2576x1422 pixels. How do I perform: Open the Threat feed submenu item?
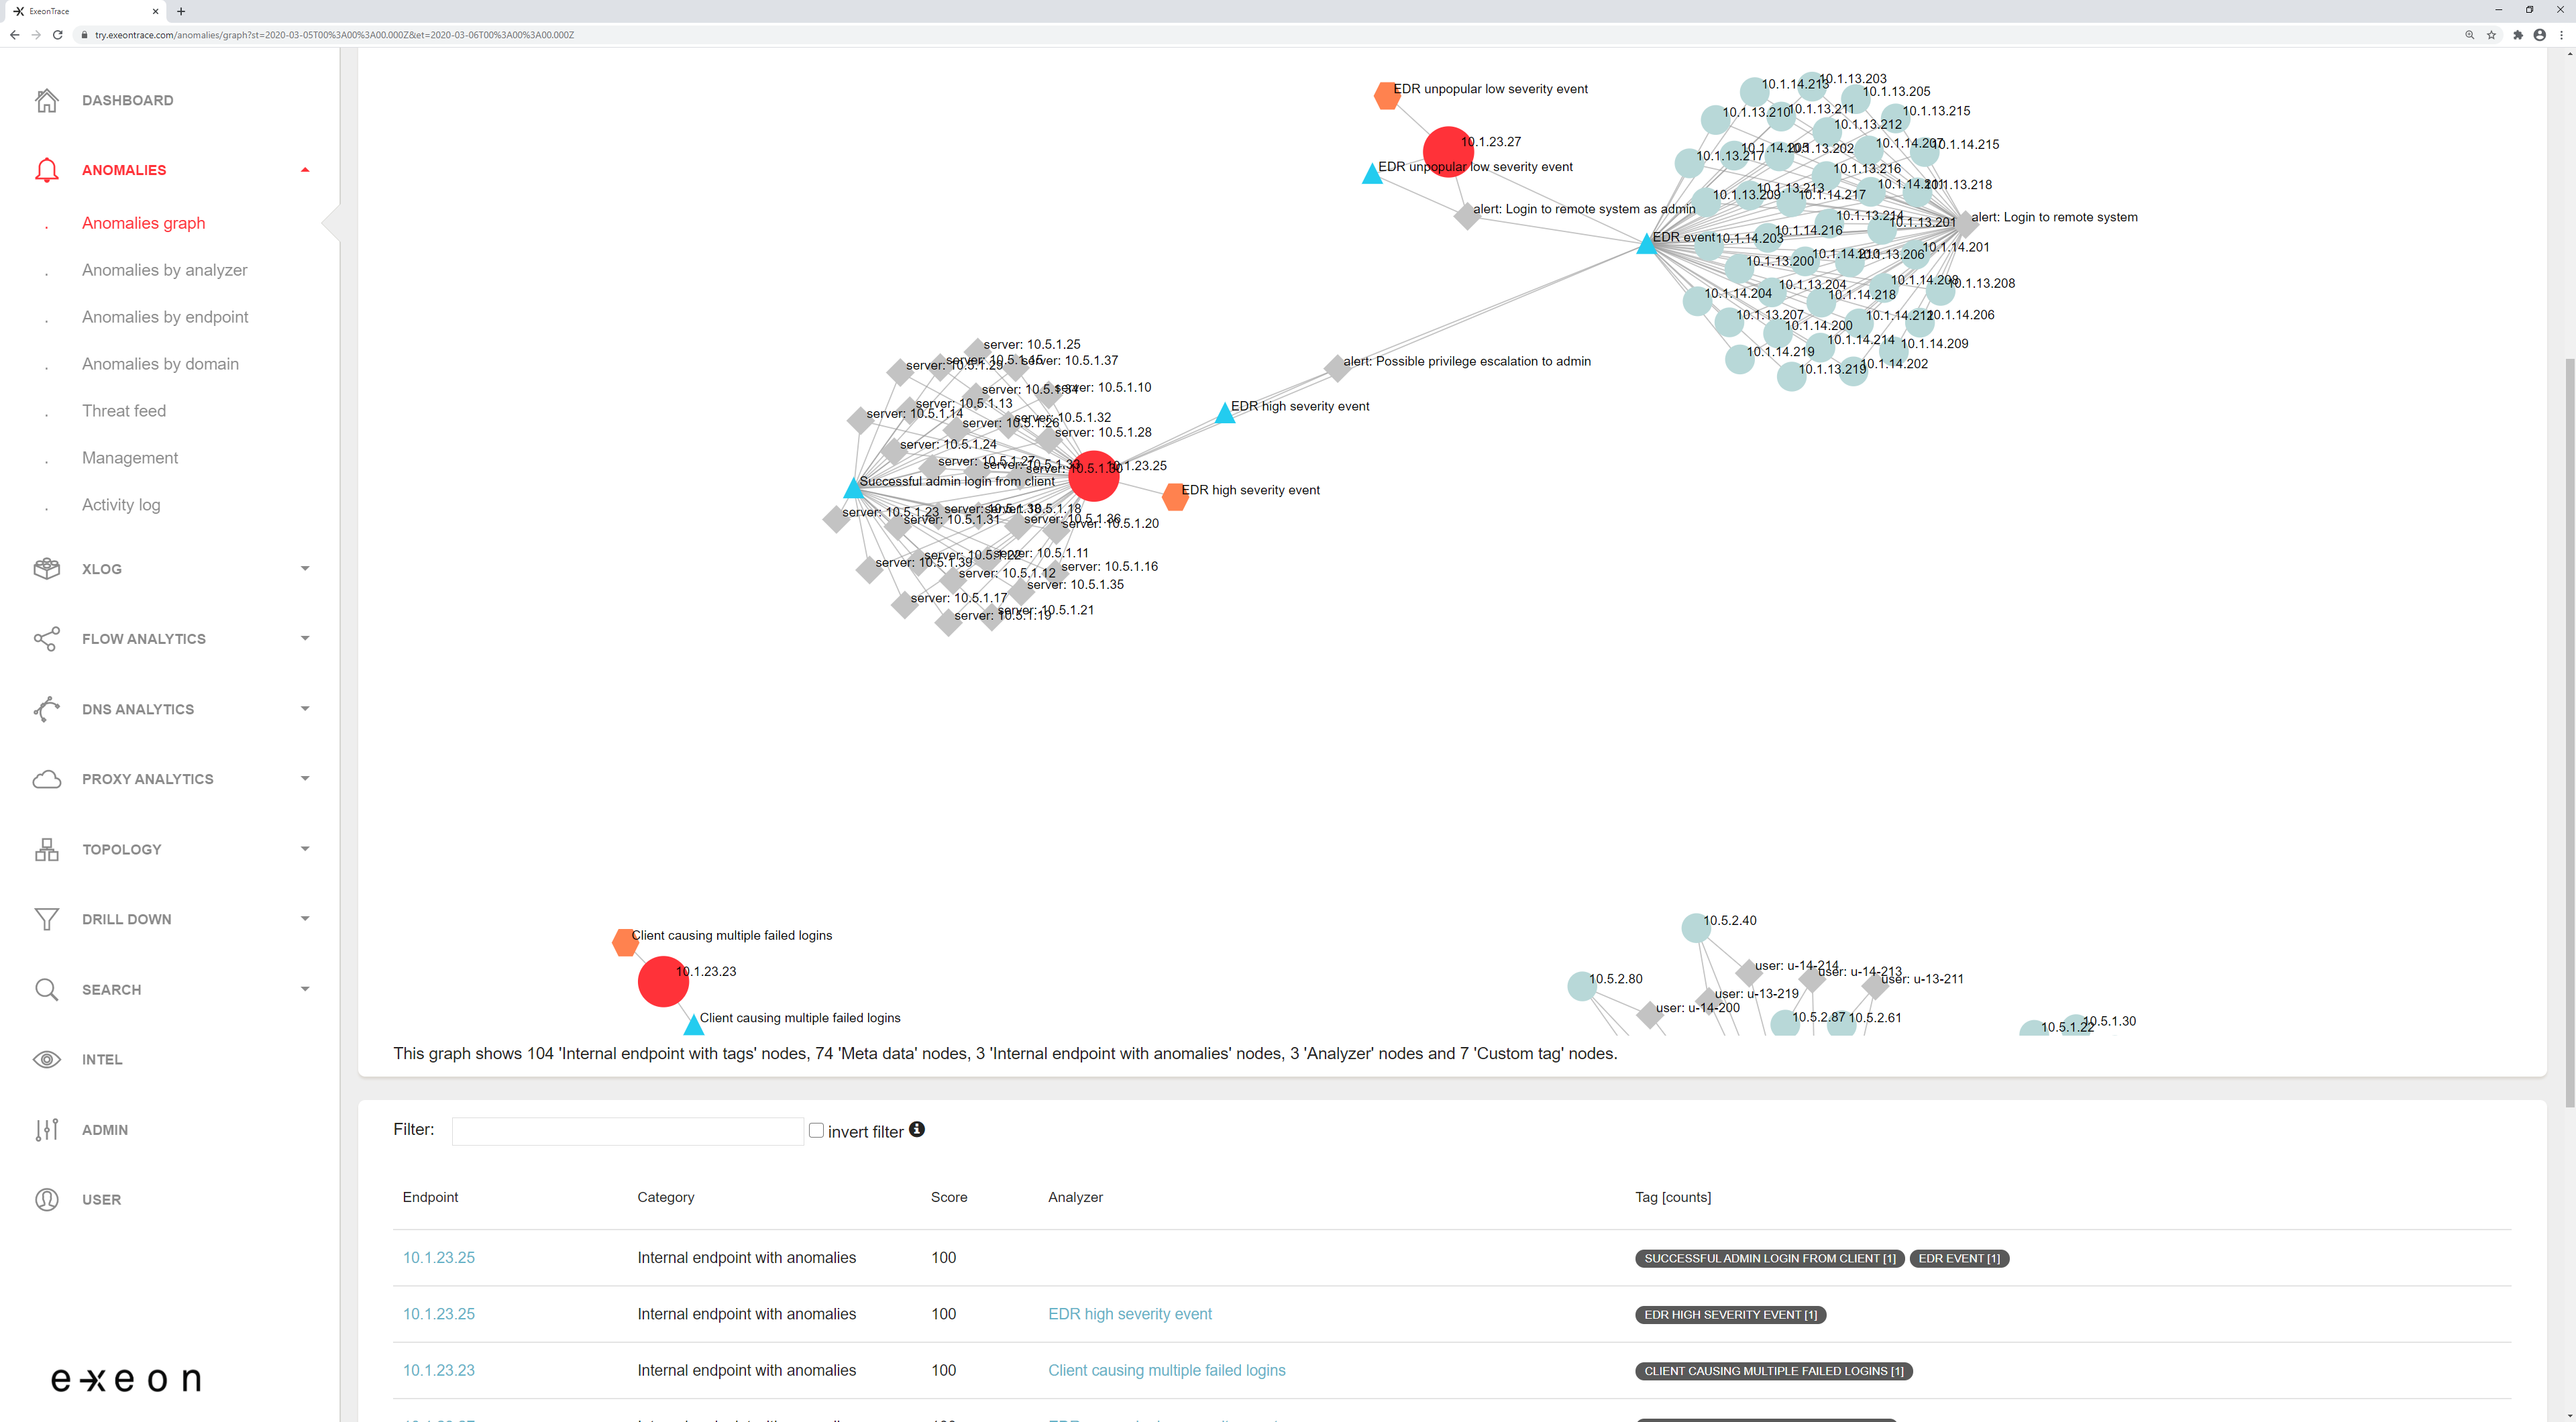(124, 411)
